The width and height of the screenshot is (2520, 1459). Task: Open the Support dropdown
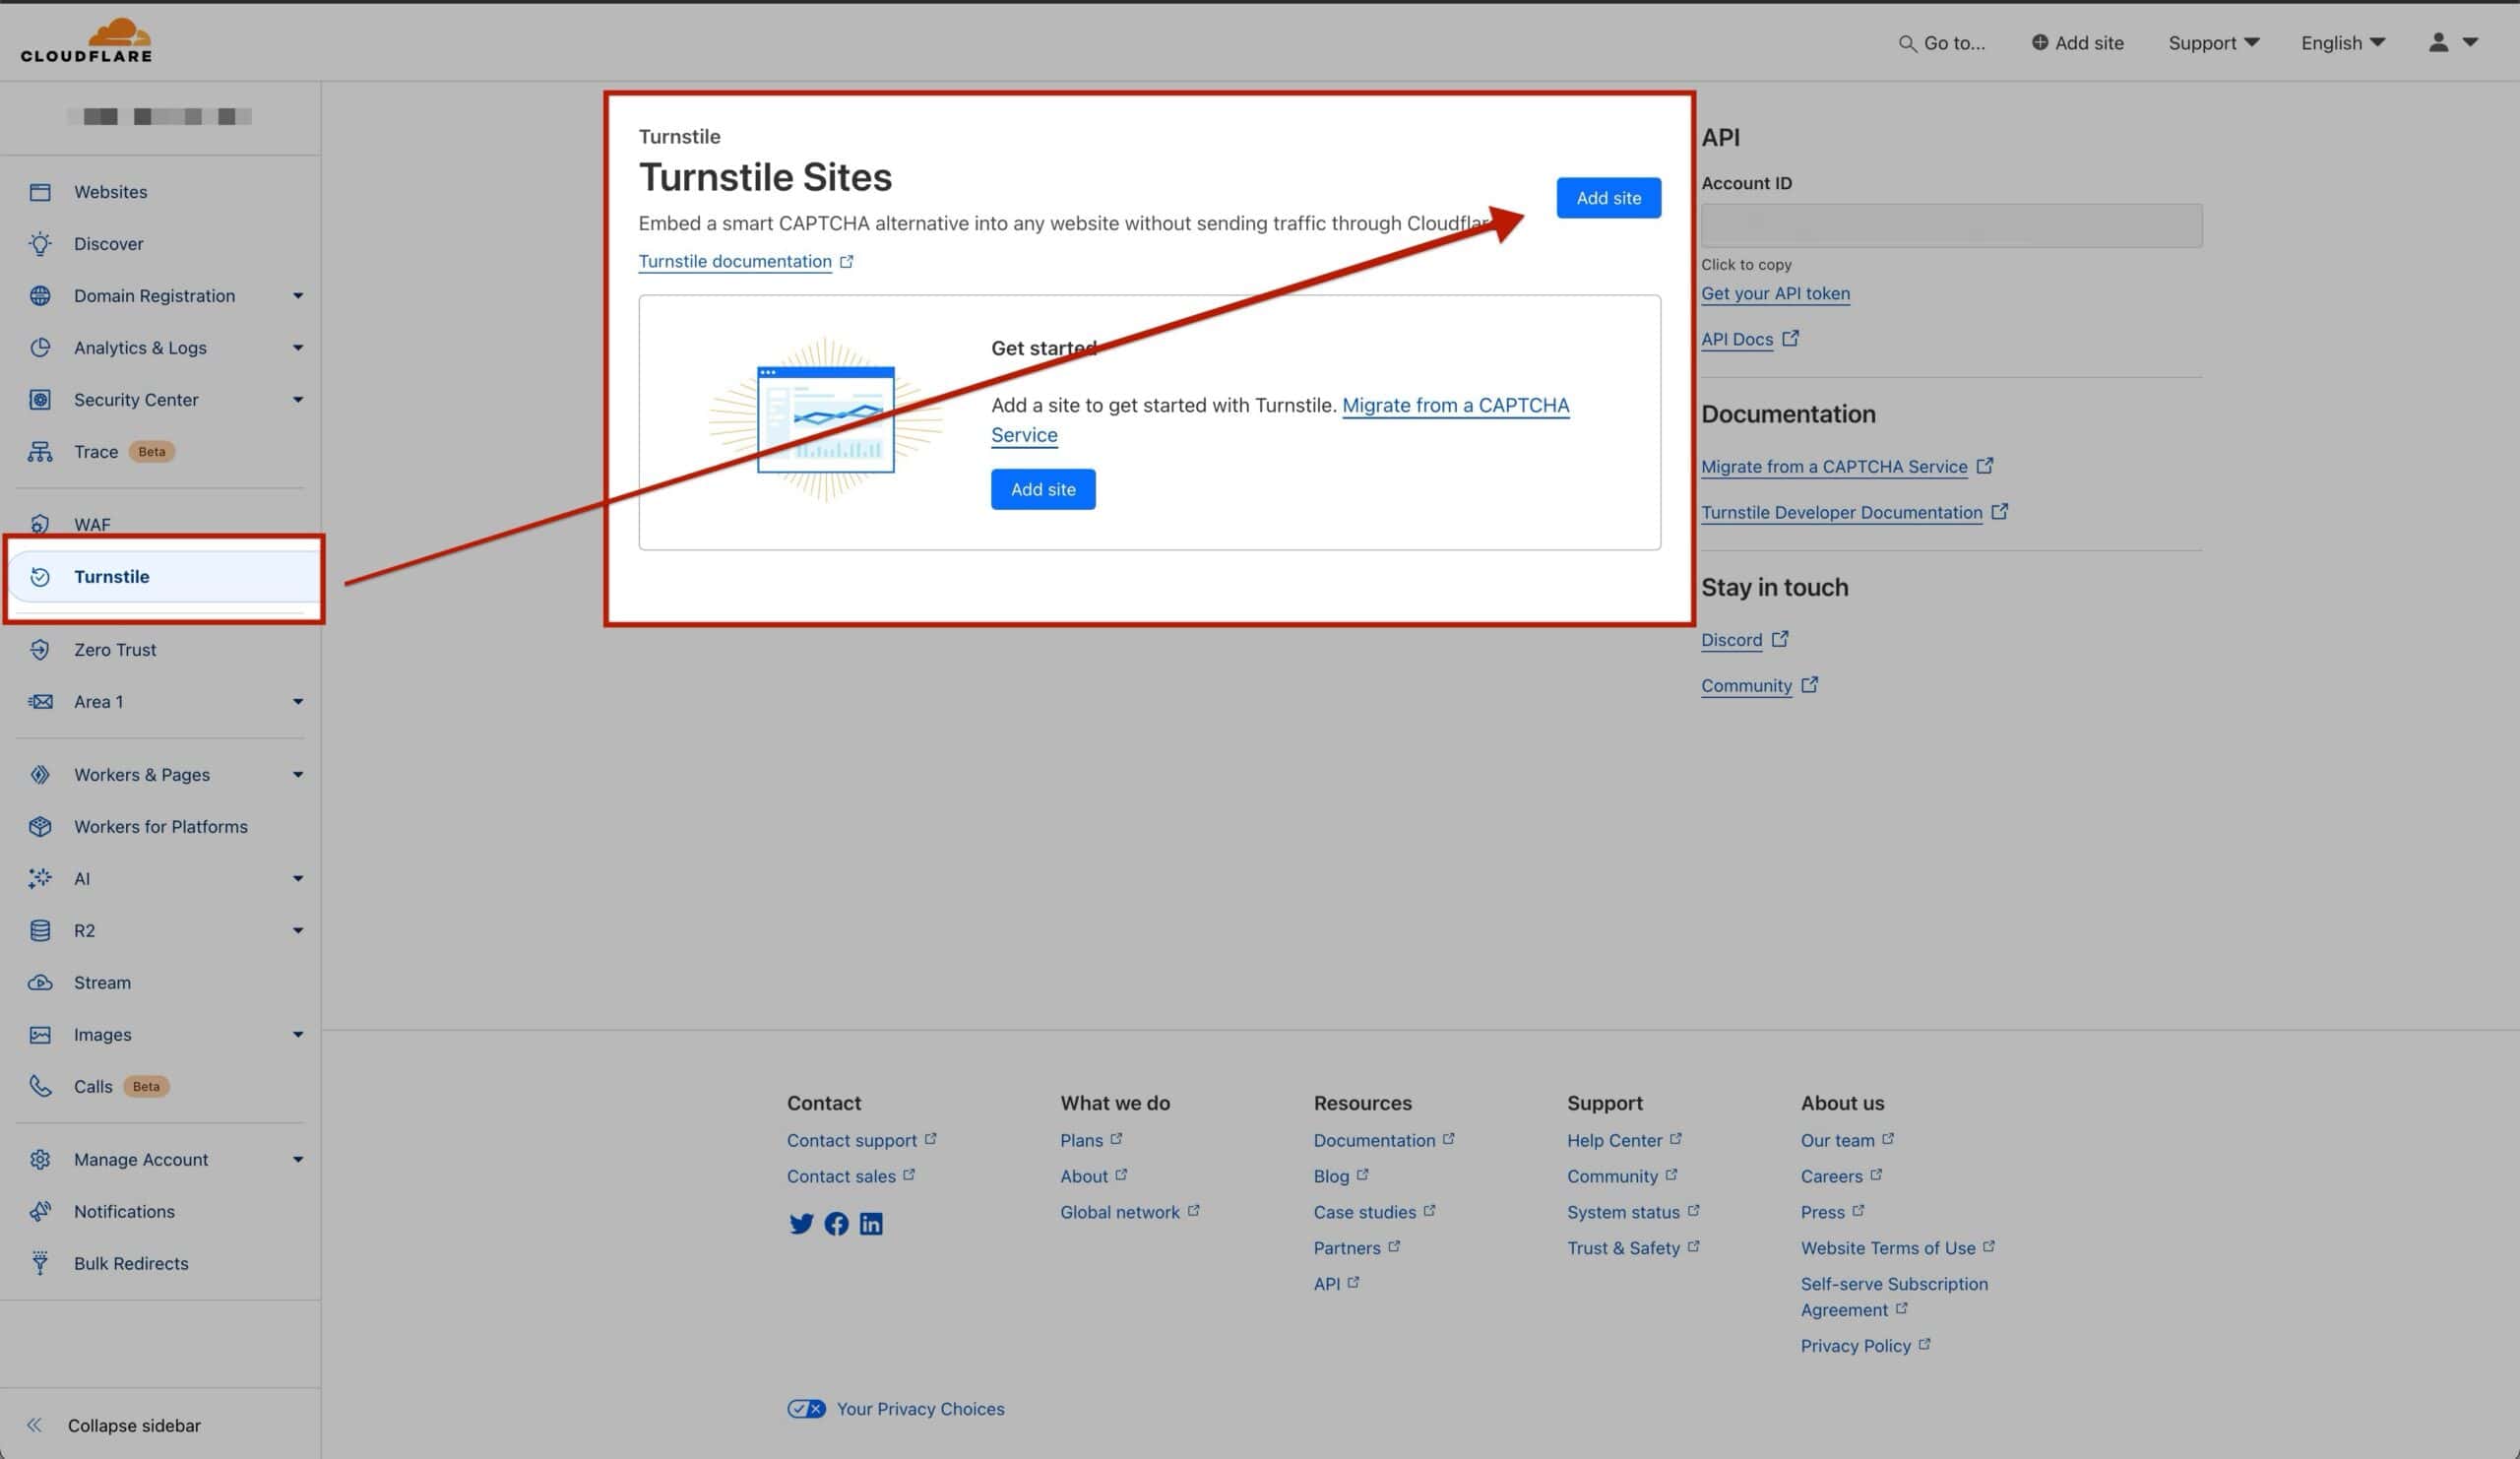tap(2213, 43)
